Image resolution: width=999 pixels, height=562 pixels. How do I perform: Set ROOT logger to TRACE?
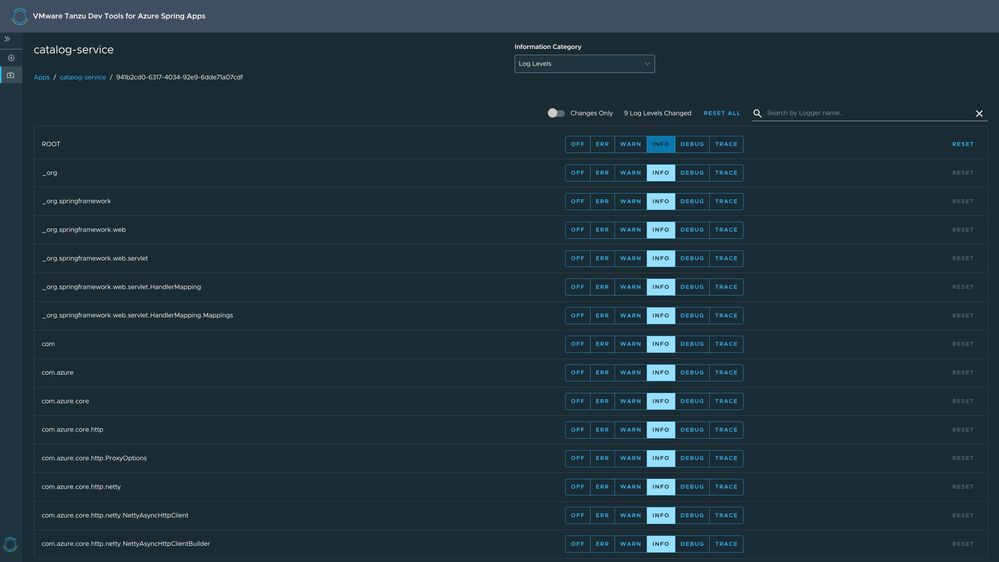tap(726, 144)
